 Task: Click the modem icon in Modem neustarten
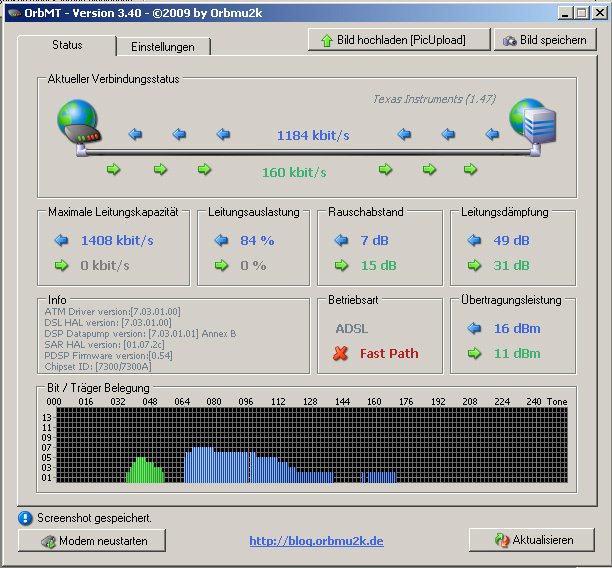tap(48, 541)
